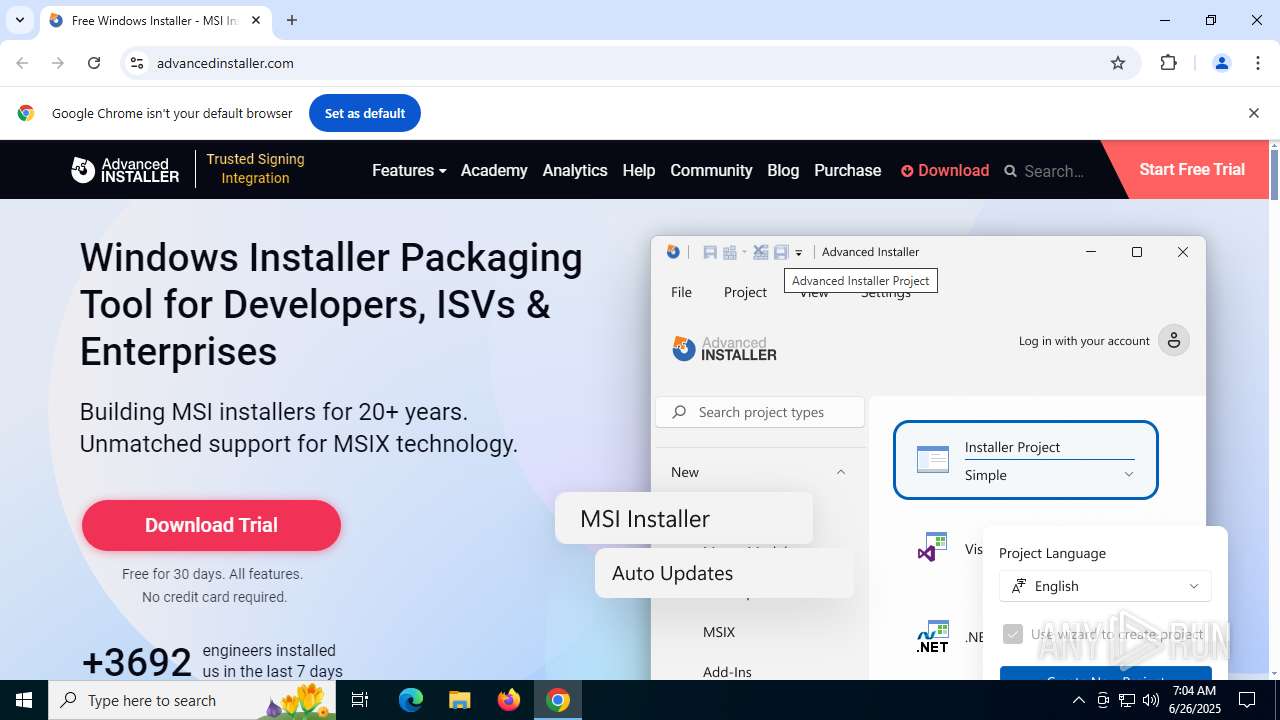Open the English project language dropdown
The image size is (1280, 720).
(x=1105, y=586)
